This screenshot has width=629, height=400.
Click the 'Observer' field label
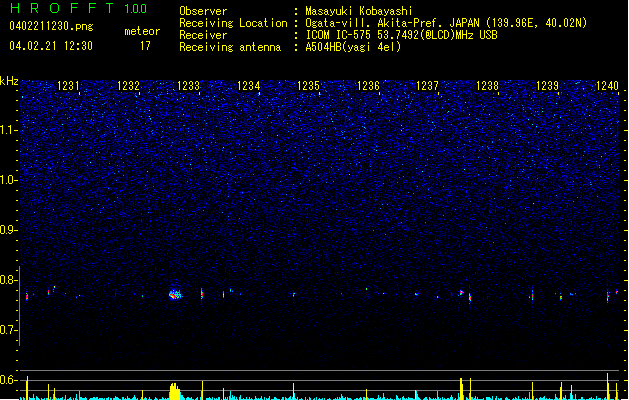click(x=203, y=11)
